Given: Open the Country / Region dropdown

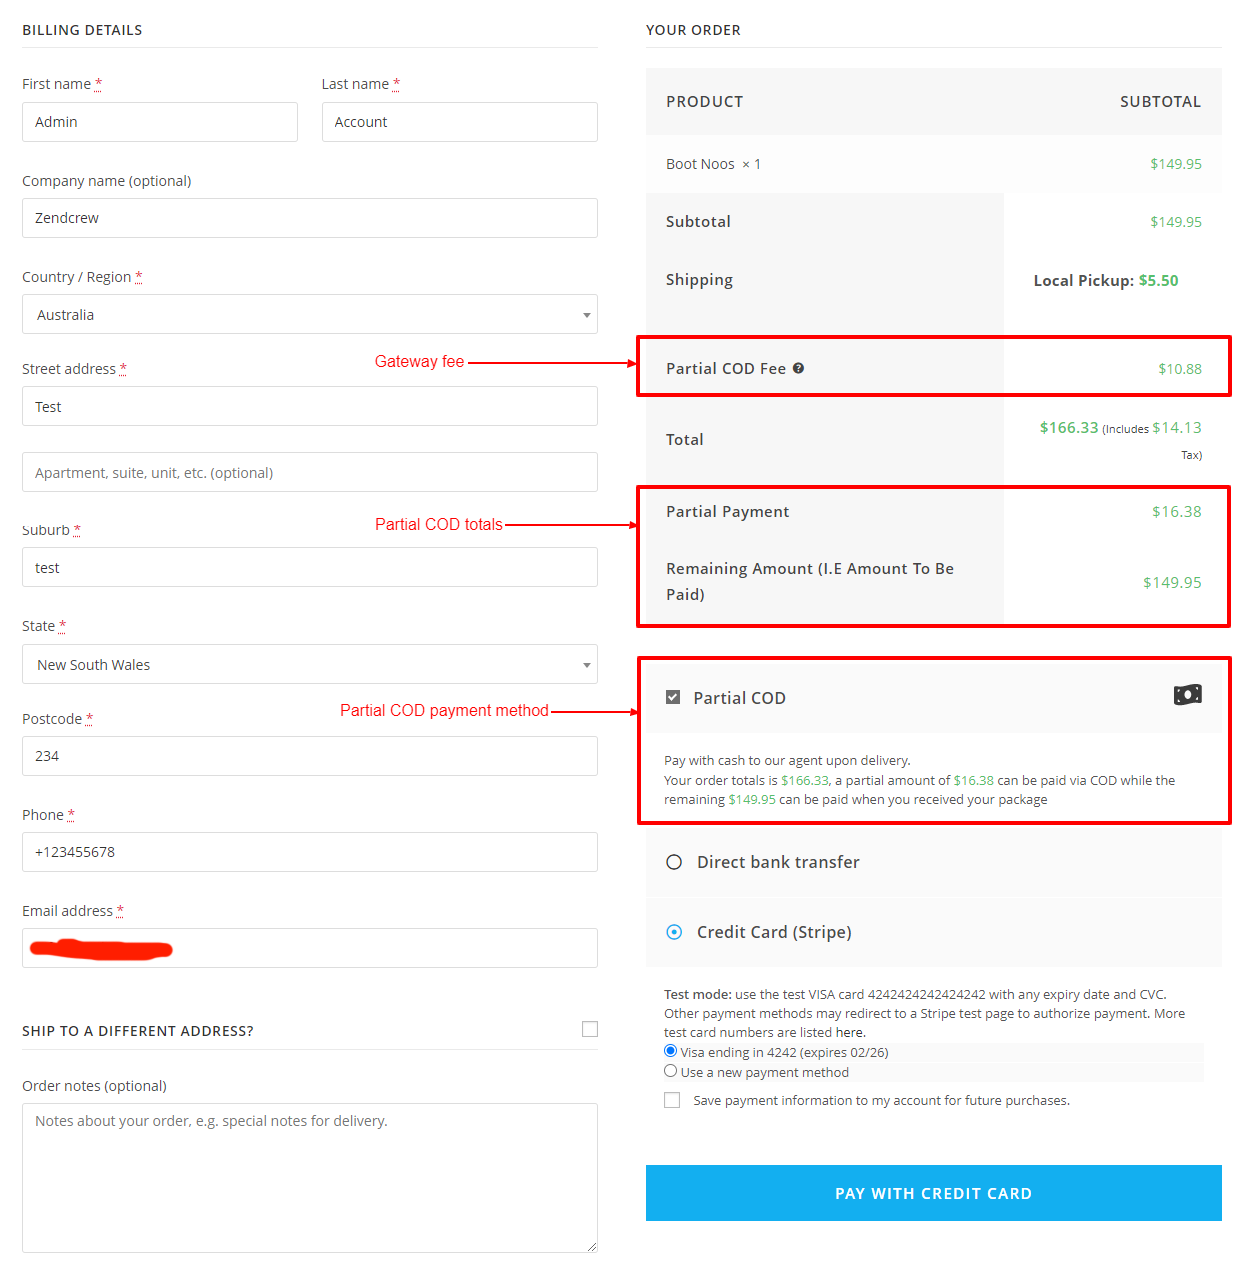Looking at the screenshot, I should 310,314.
